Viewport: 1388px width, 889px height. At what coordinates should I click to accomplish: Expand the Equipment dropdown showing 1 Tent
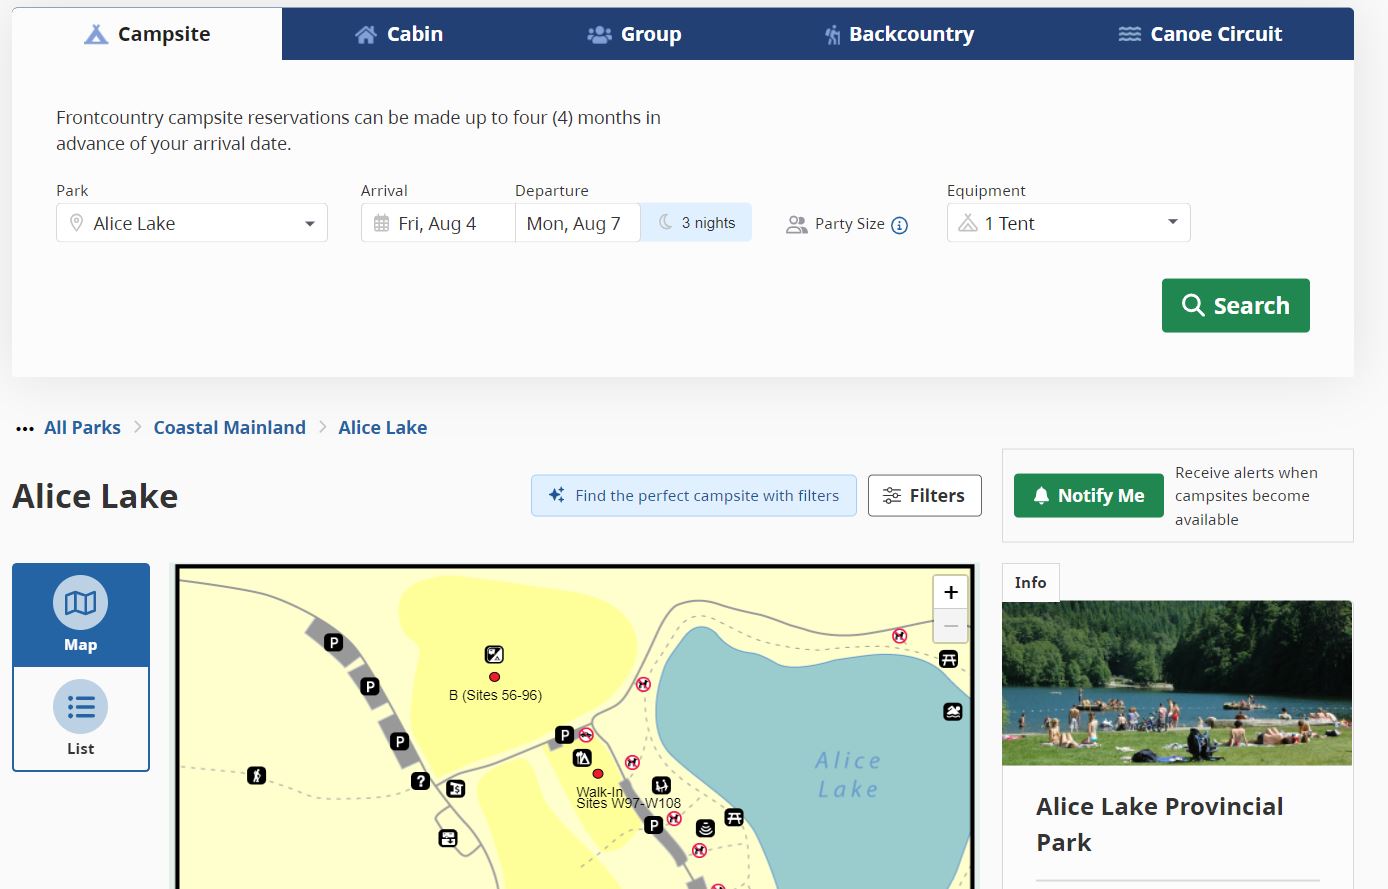(x=1068, y=224)
